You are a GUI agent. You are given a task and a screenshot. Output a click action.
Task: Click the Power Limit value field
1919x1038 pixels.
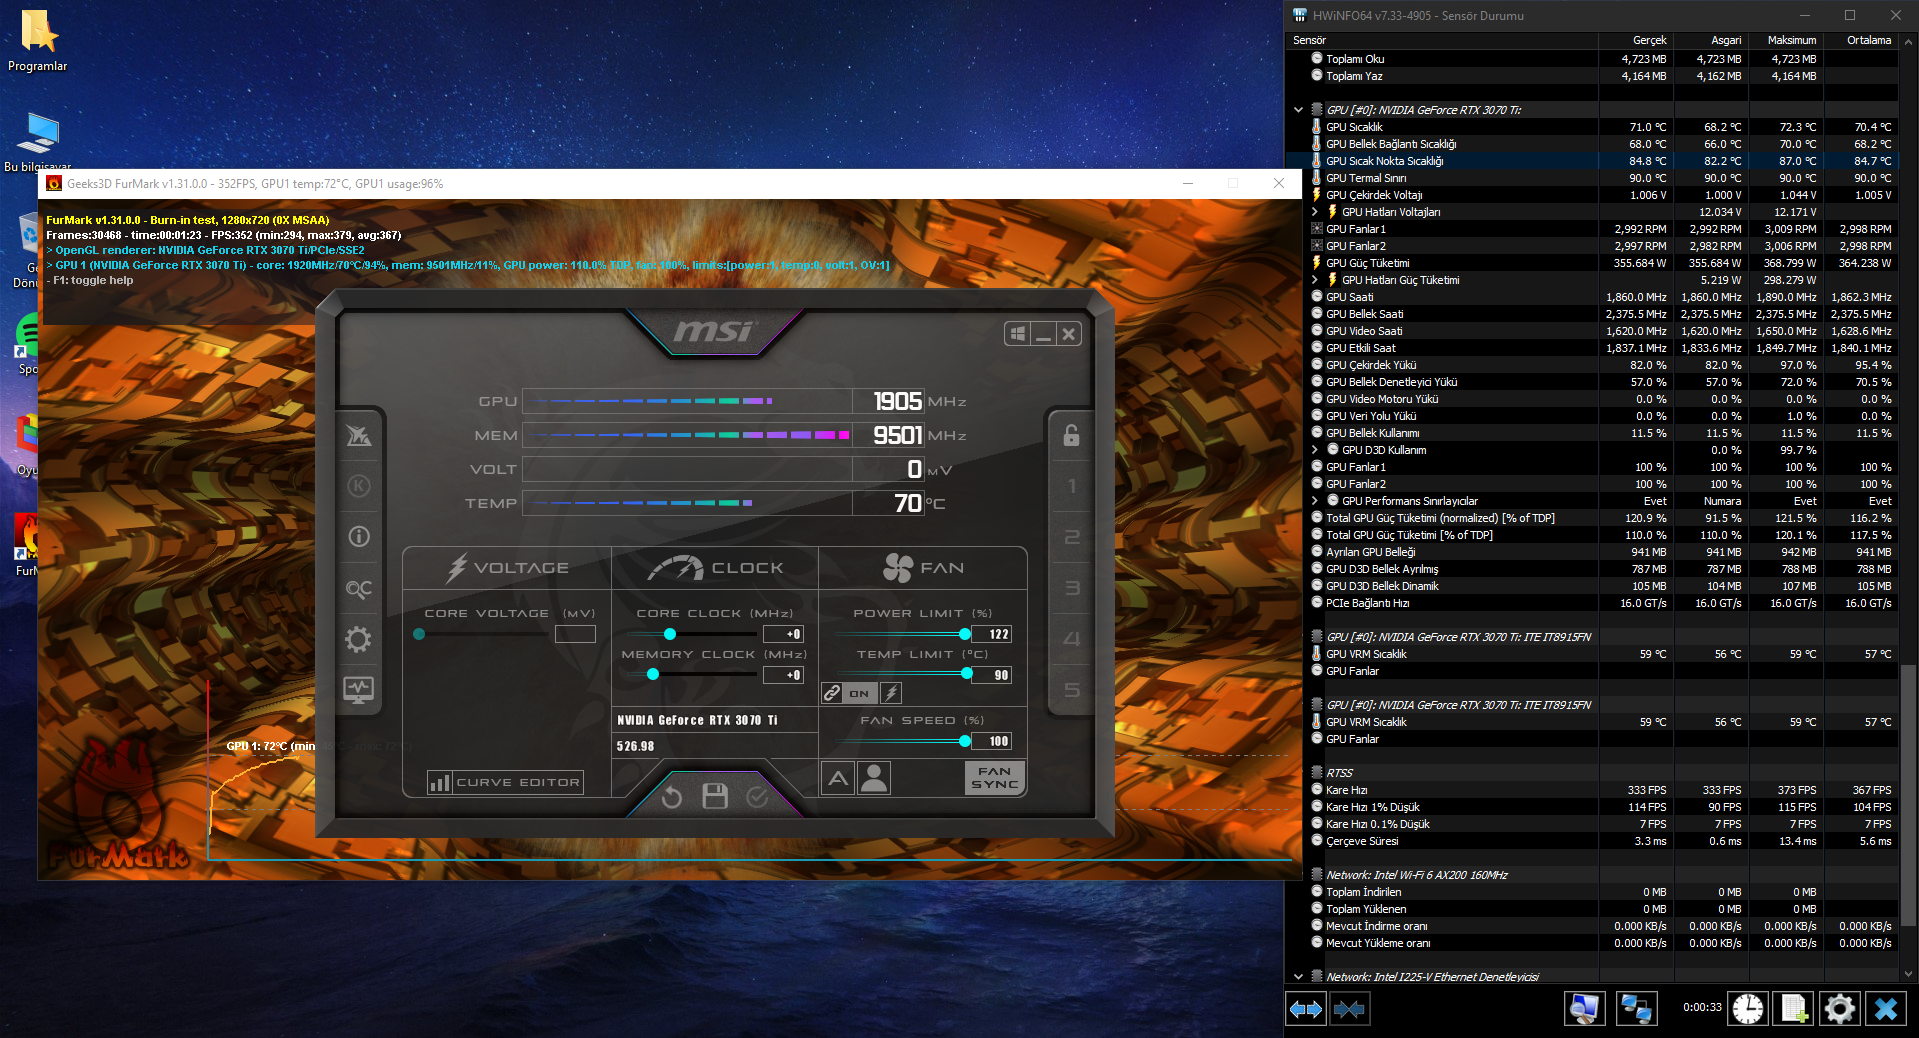[x=992, y=634]
